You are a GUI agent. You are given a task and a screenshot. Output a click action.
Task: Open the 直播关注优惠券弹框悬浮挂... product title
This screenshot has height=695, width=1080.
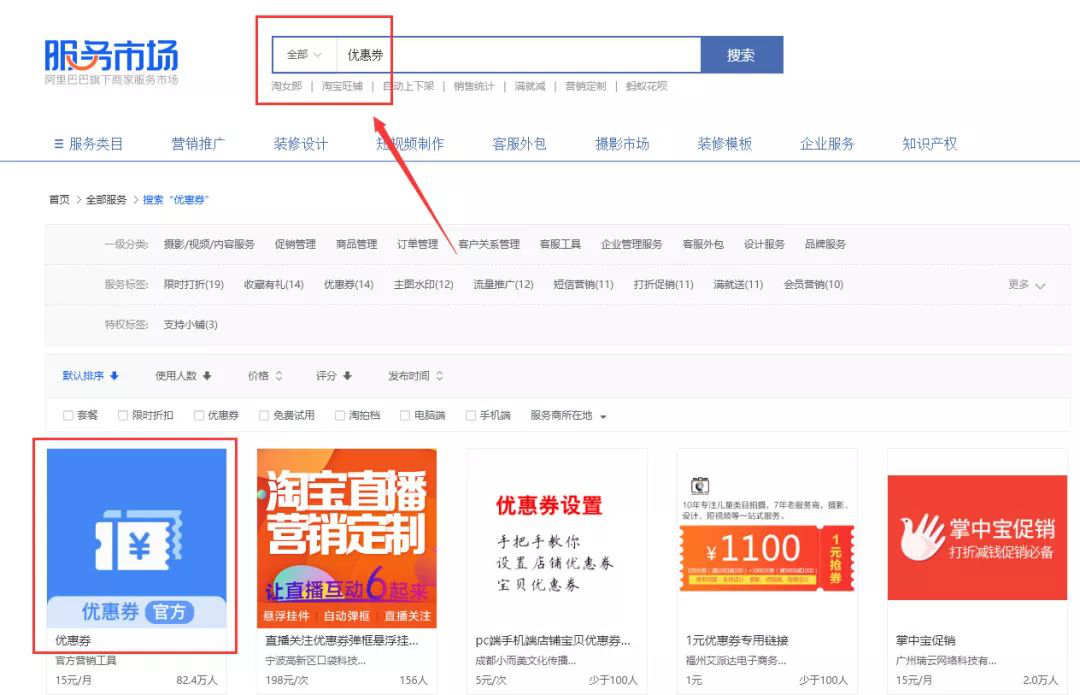(x=342, y=641)
